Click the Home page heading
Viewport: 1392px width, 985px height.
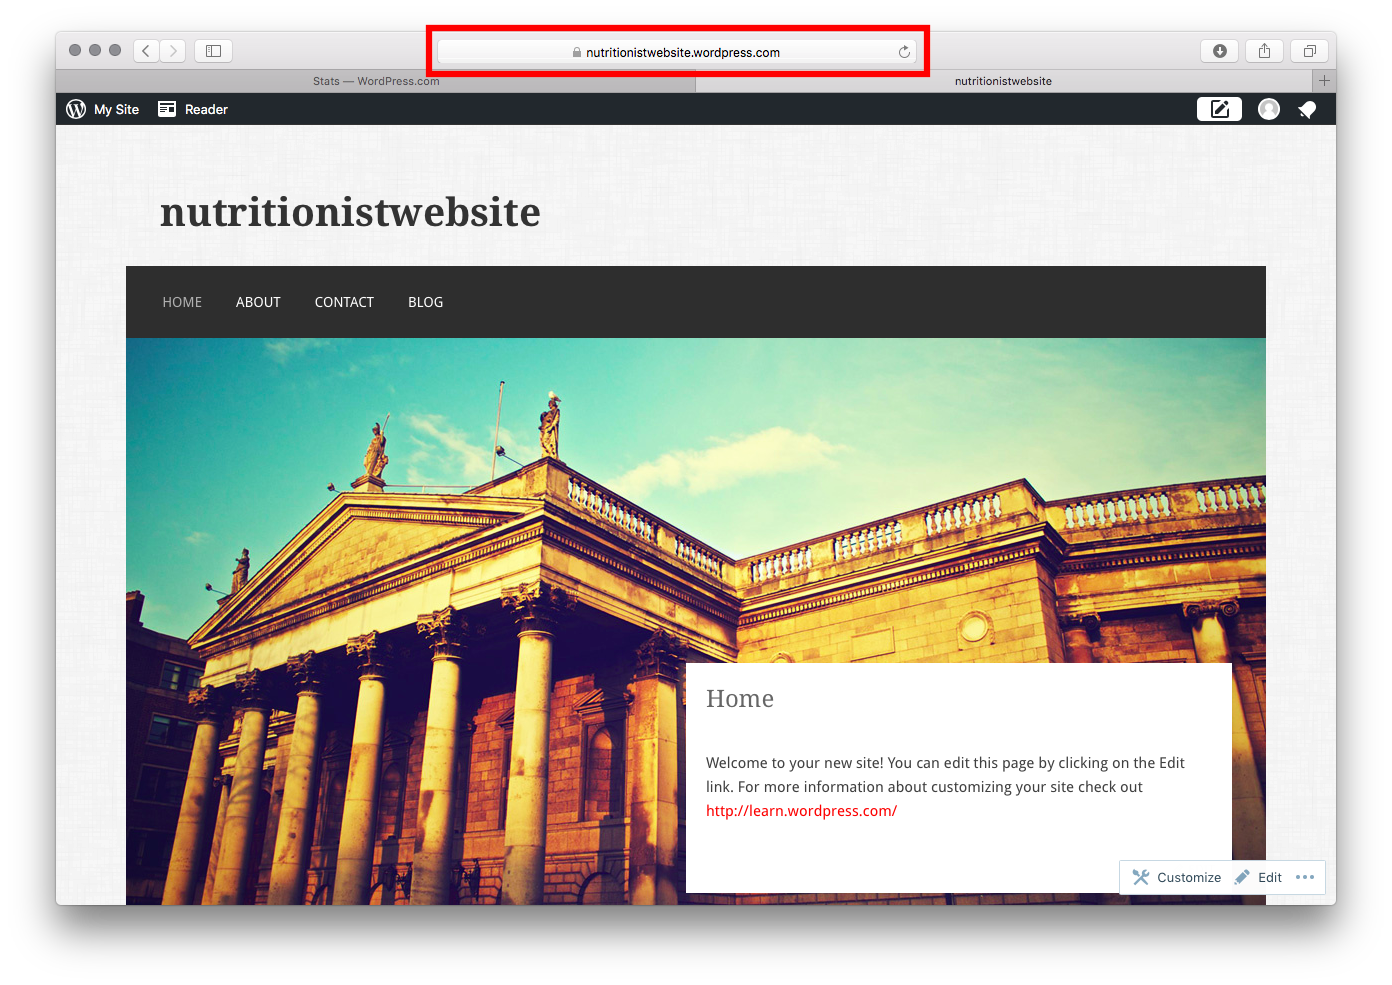(740, 698)
